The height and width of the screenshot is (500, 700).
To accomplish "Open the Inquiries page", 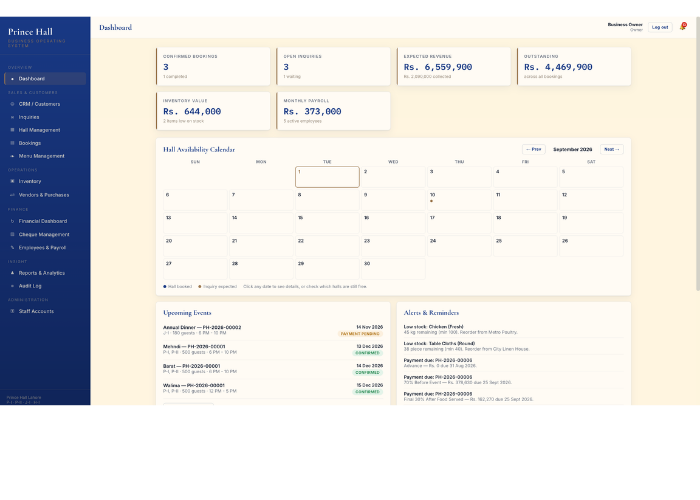I will [45, 117].
